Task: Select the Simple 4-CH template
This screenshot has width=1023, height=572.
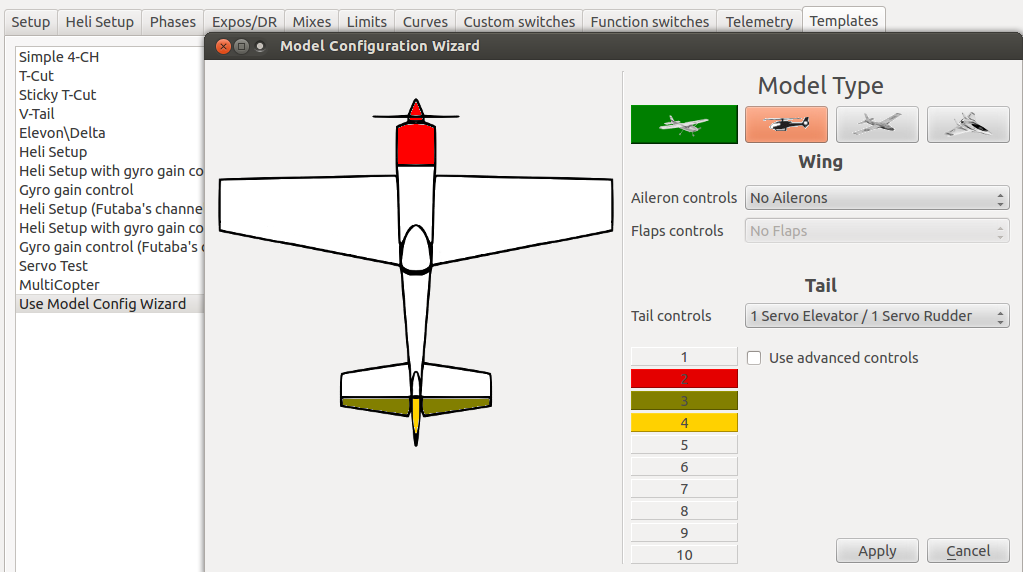Action: point(59,57)
